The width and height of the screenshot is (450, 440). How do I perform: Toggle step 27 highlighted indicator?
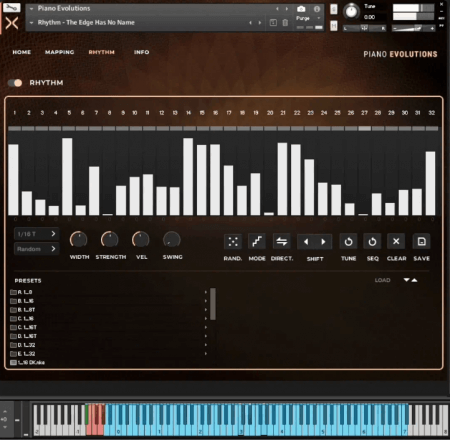[365, 128]
